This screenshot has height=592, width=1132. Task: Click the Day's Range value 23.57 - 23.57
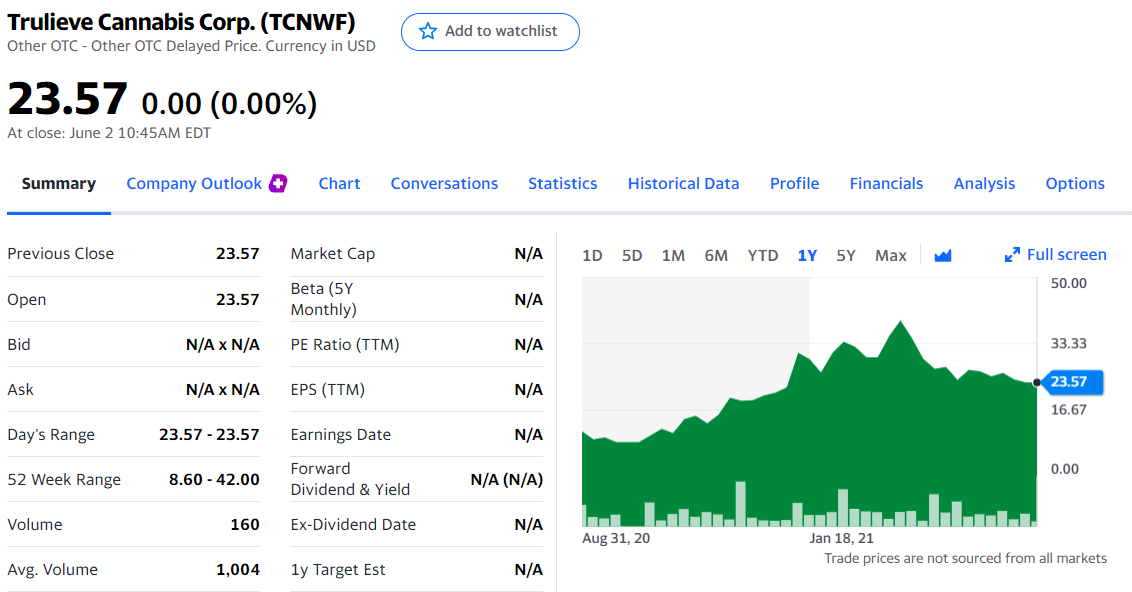(209, 435)
